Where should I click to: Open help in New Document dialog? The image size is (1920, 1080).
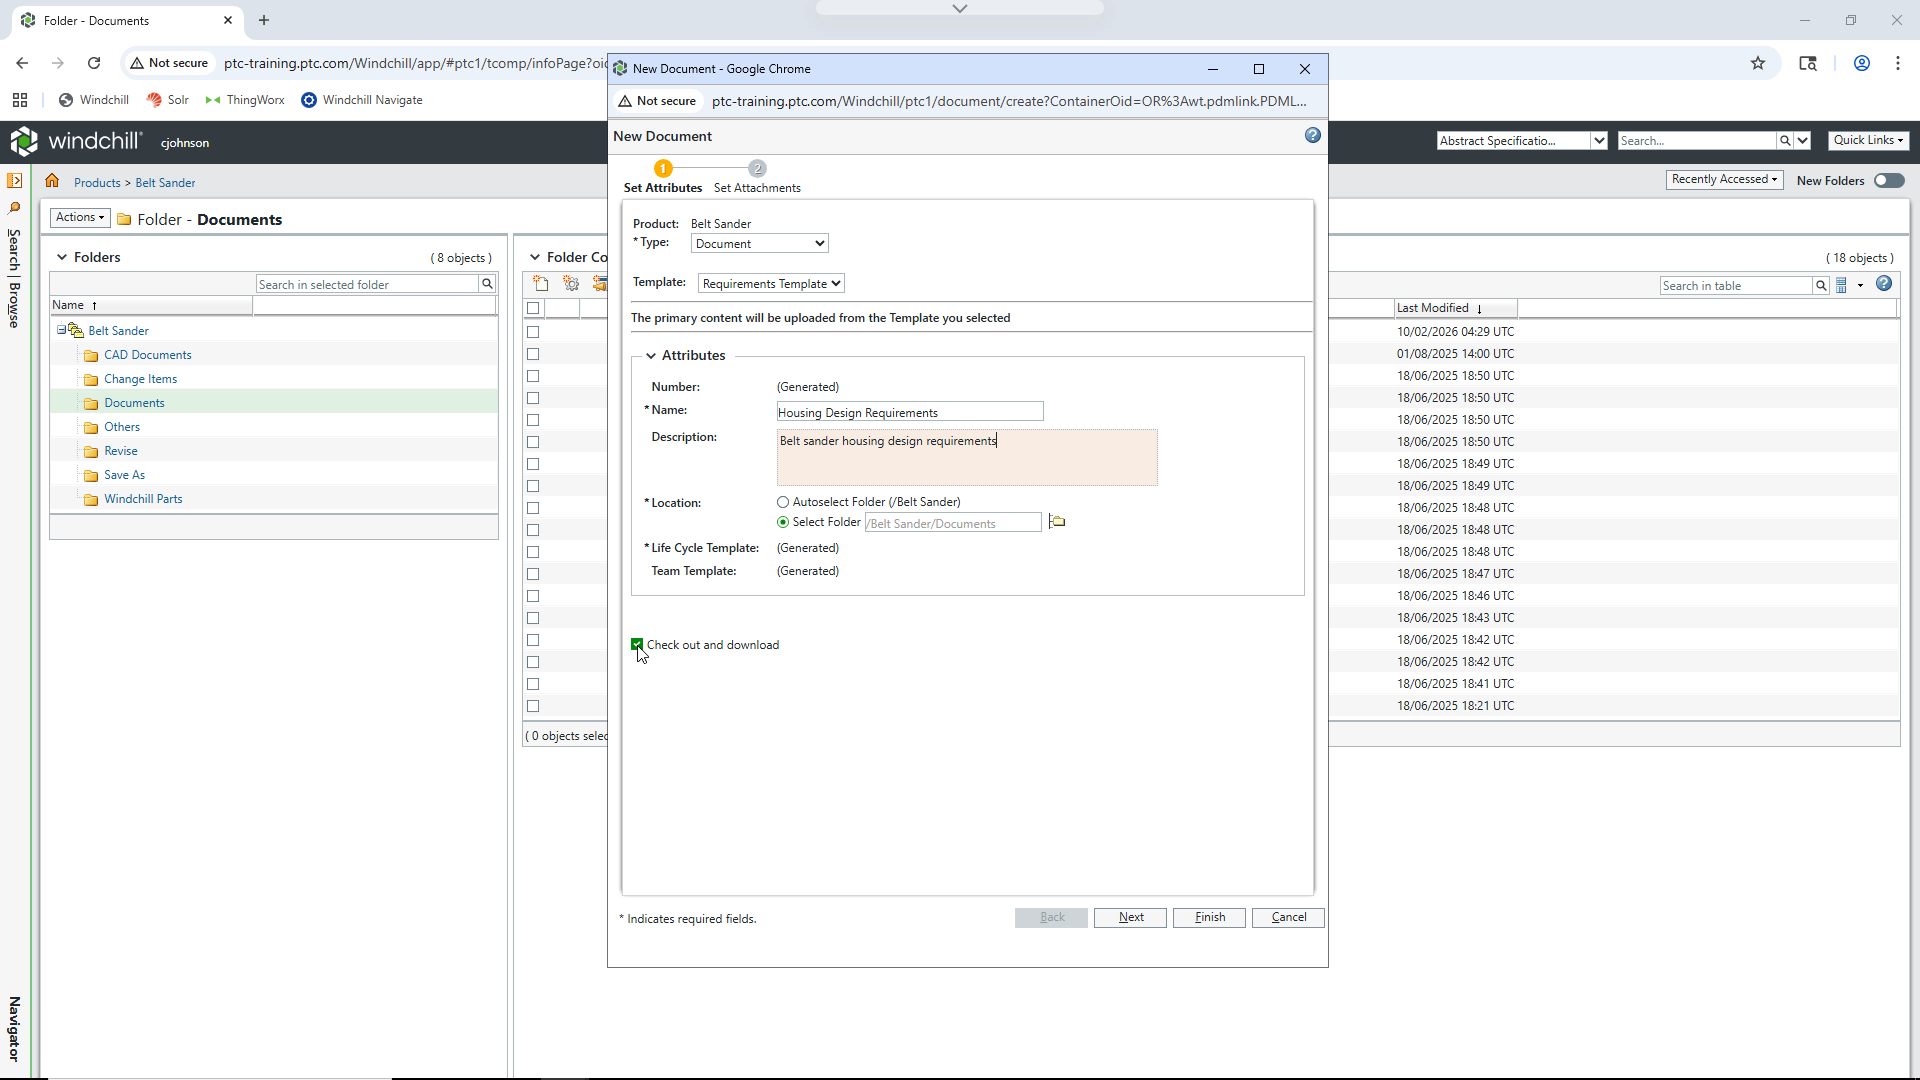pos(1312,136)
